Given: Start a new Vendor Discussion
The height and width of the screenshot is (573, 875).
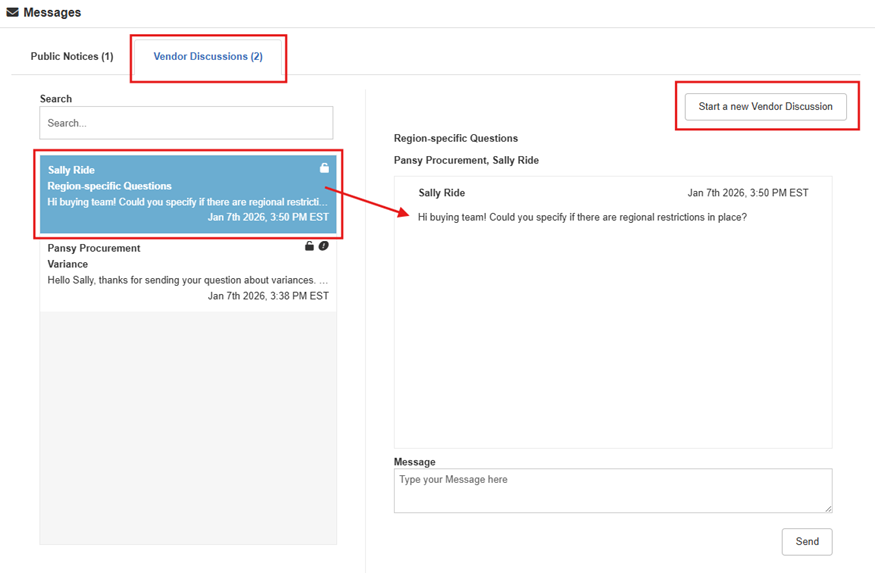Looking at the screenshot, I should (766, 107).
